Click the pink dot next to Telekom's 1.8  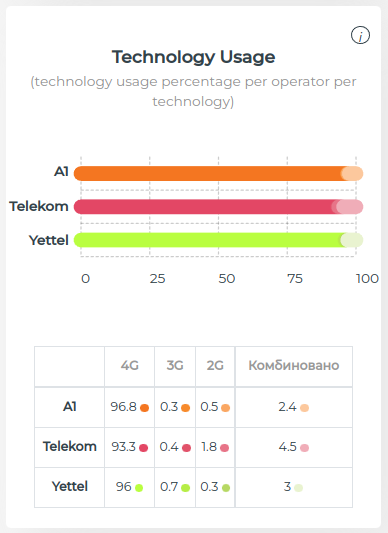(224, 448)
